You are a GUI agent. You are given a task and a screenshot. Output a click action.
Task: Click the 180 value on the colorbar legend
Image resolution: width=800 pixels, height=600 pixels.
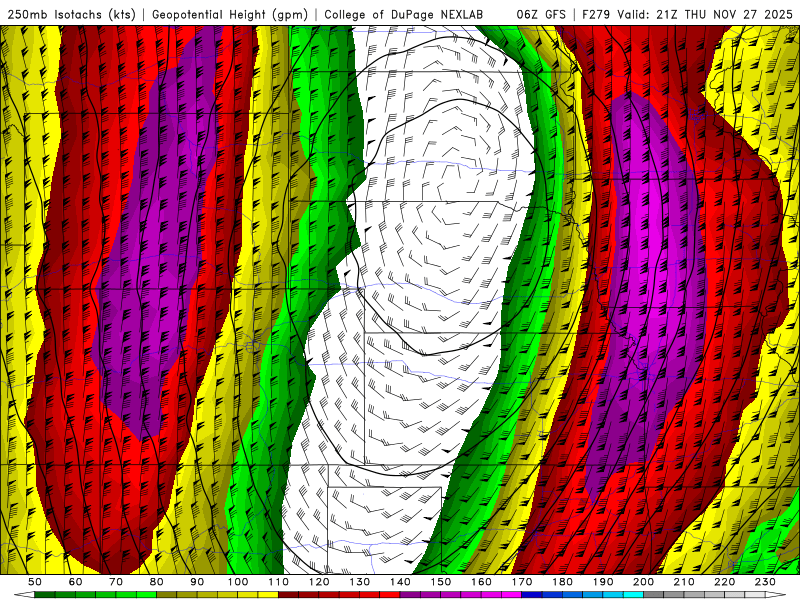coord(562,582)
